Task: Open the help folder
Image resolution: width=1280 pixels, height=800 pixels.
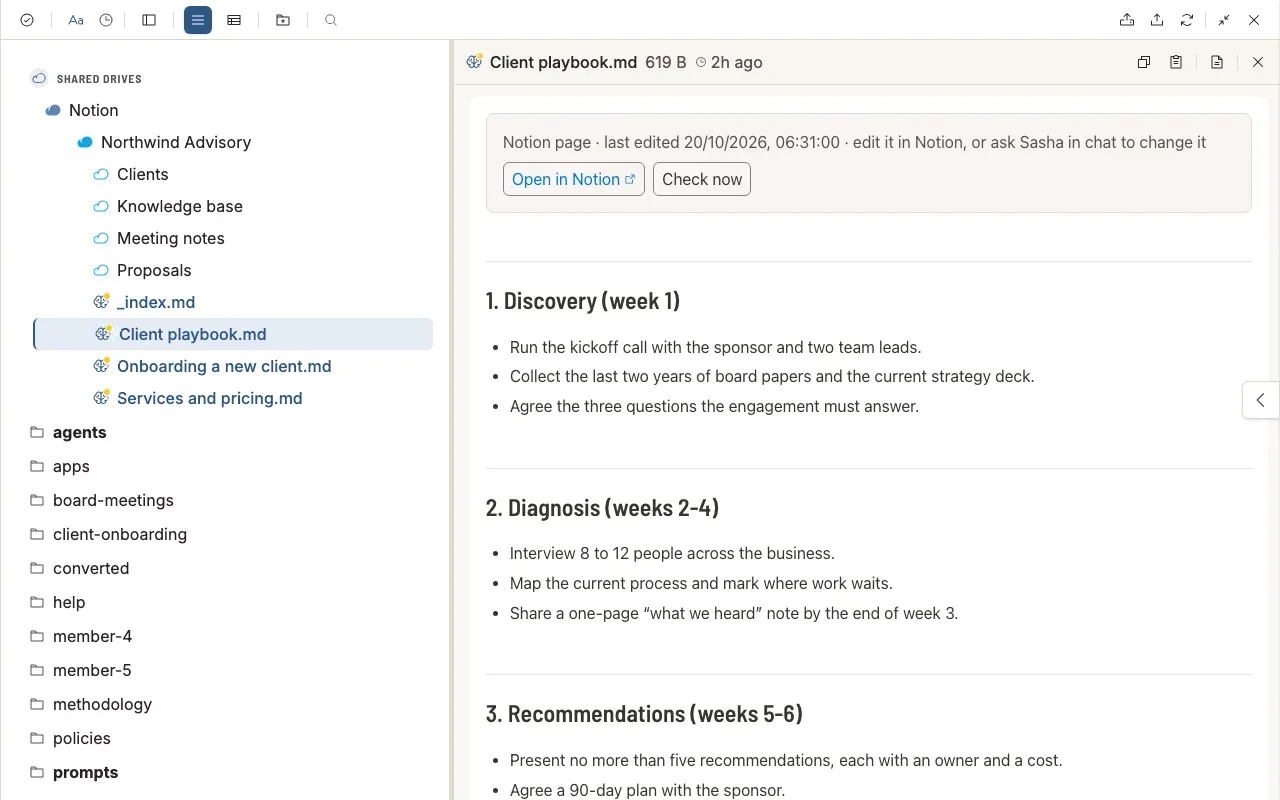Action: [x=69, y=602]
